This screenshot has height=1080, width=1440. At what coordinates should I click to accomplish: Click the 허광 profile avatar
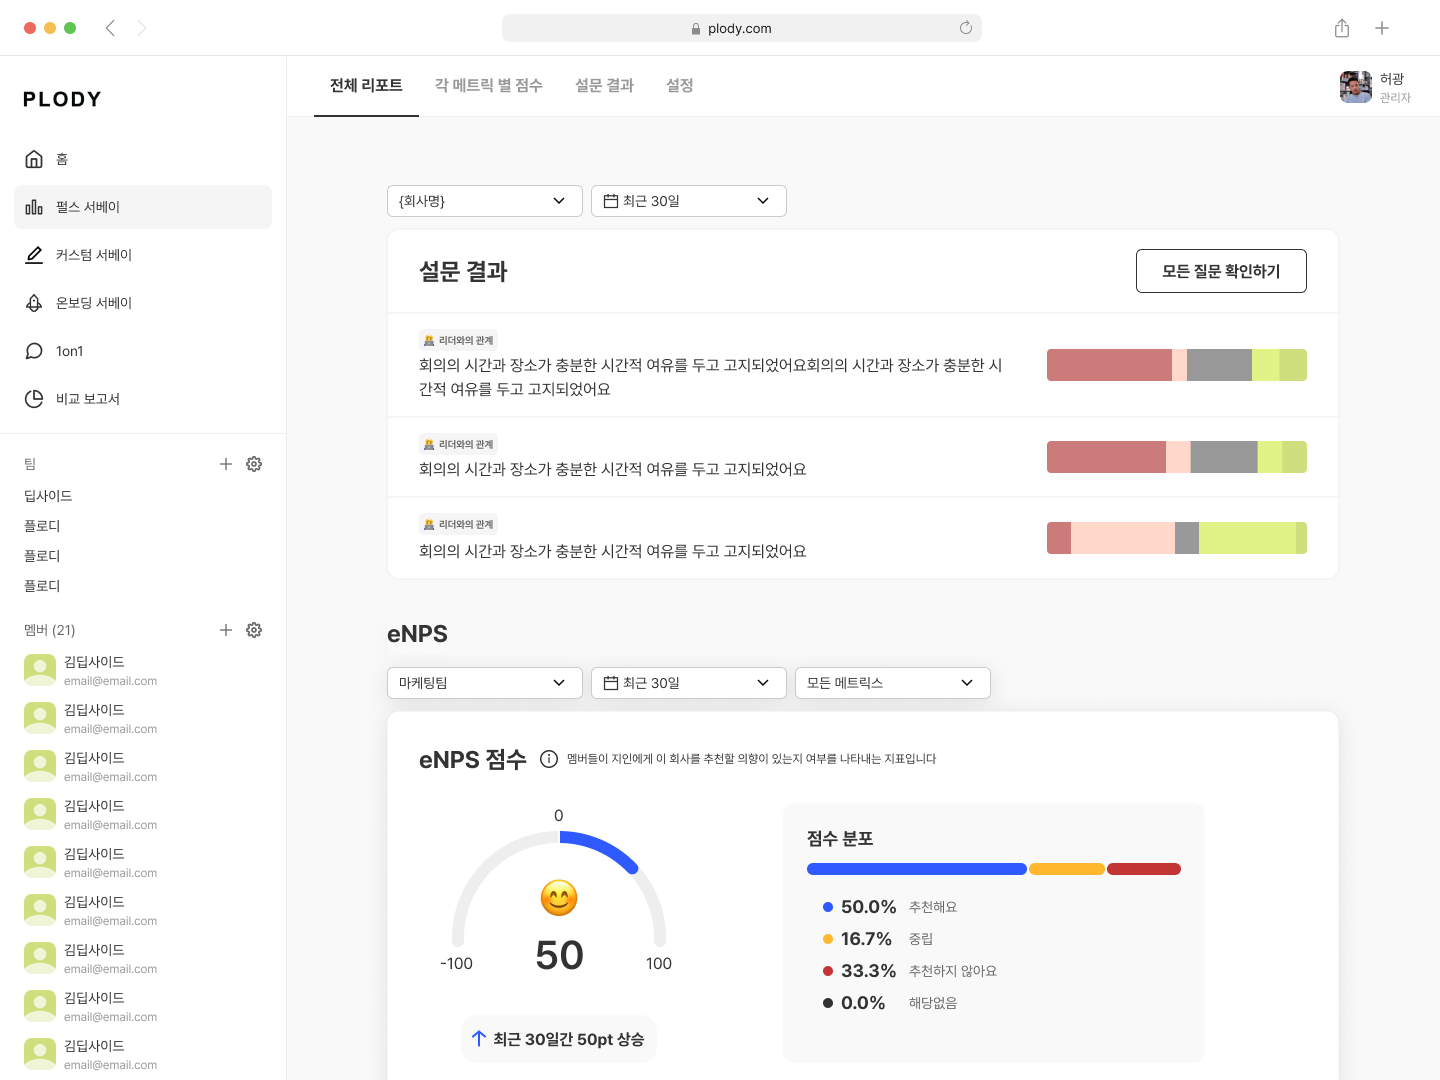coord(1356,87)
